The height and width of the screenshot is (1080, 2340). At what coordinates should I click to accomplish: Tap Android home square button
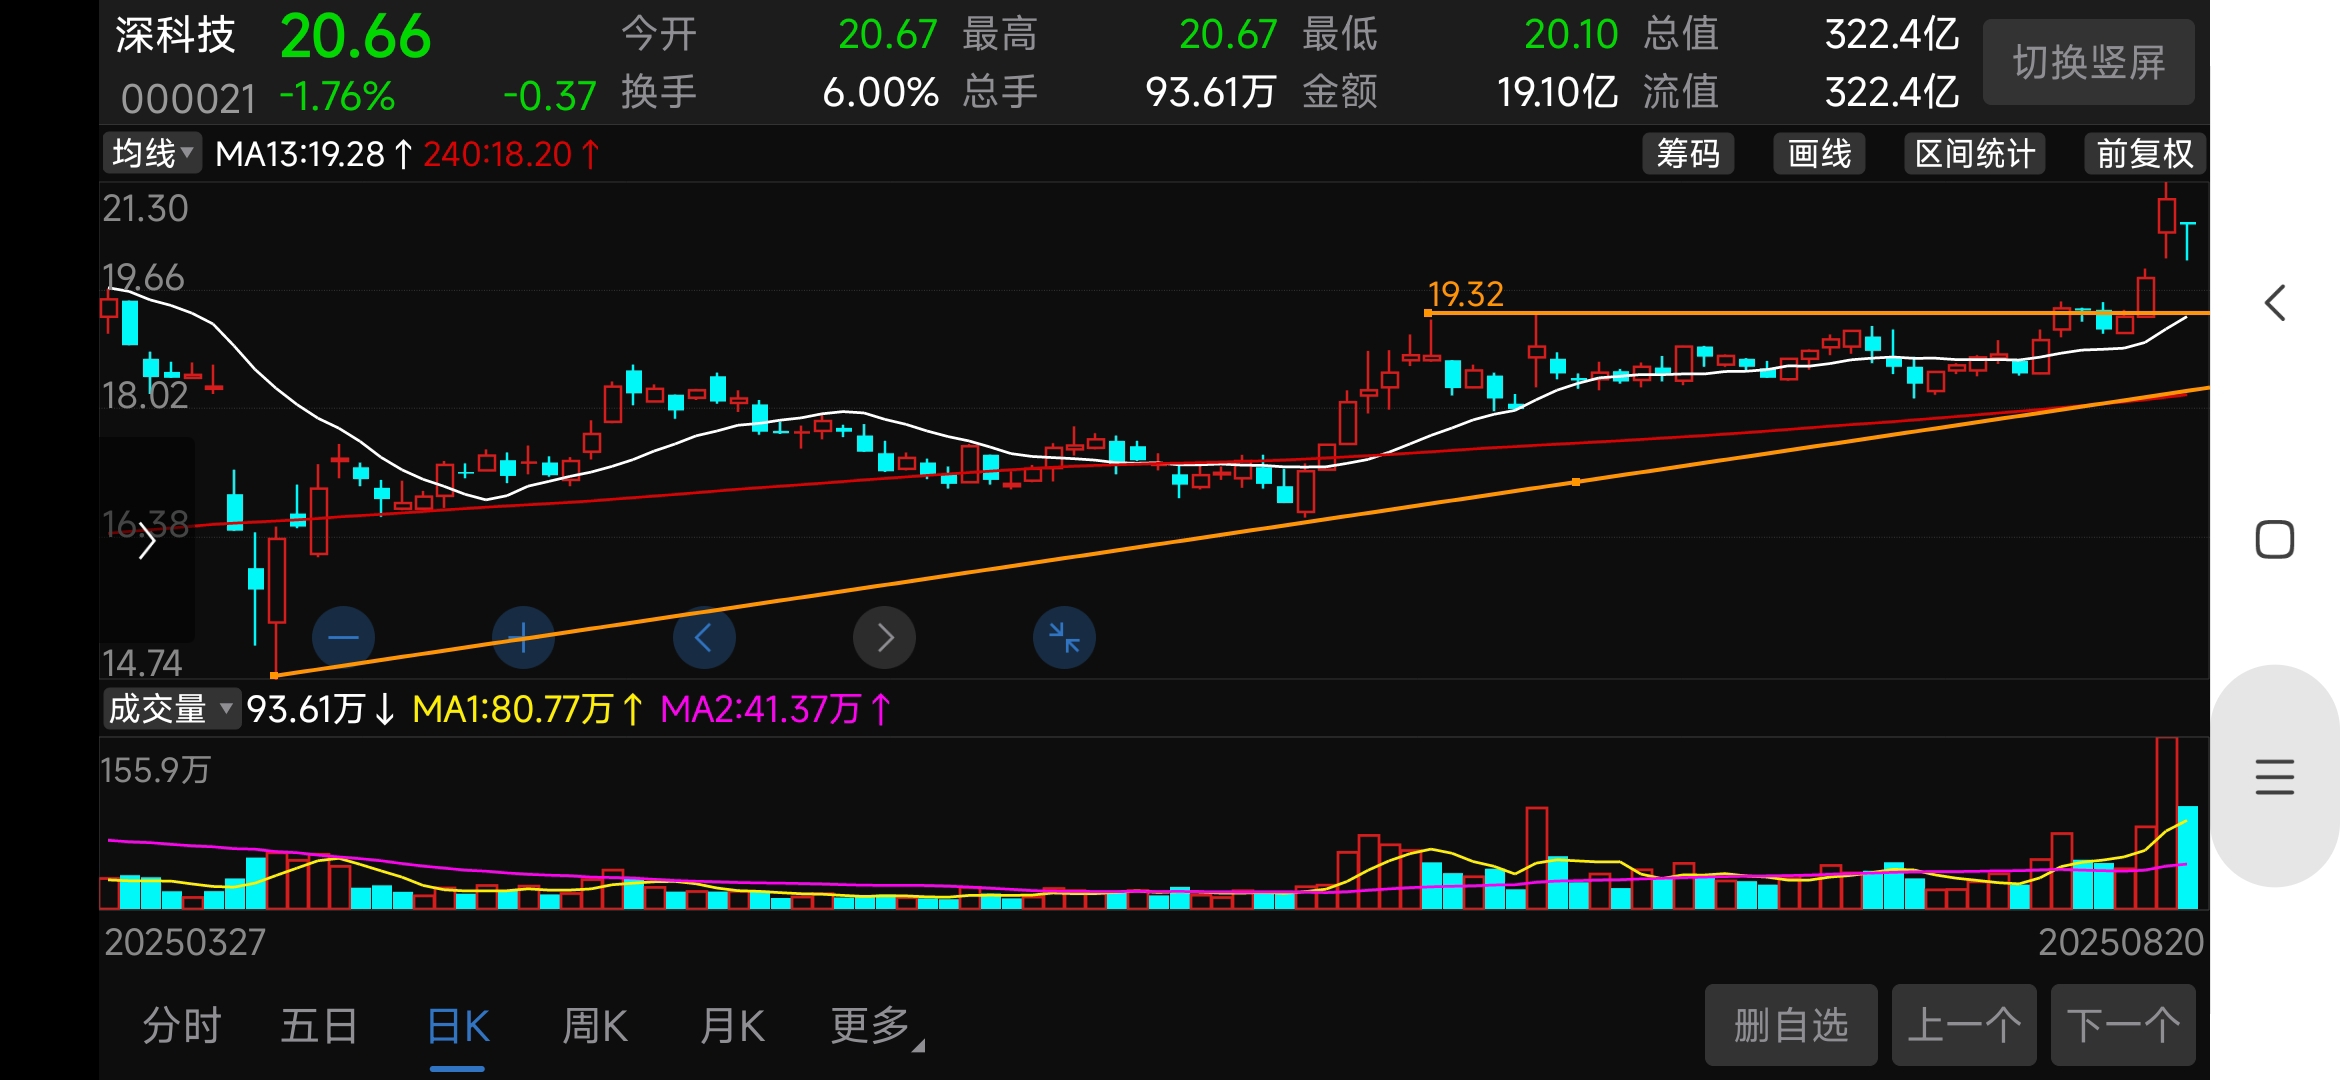pyautogui.click(x=2275, y=540)
